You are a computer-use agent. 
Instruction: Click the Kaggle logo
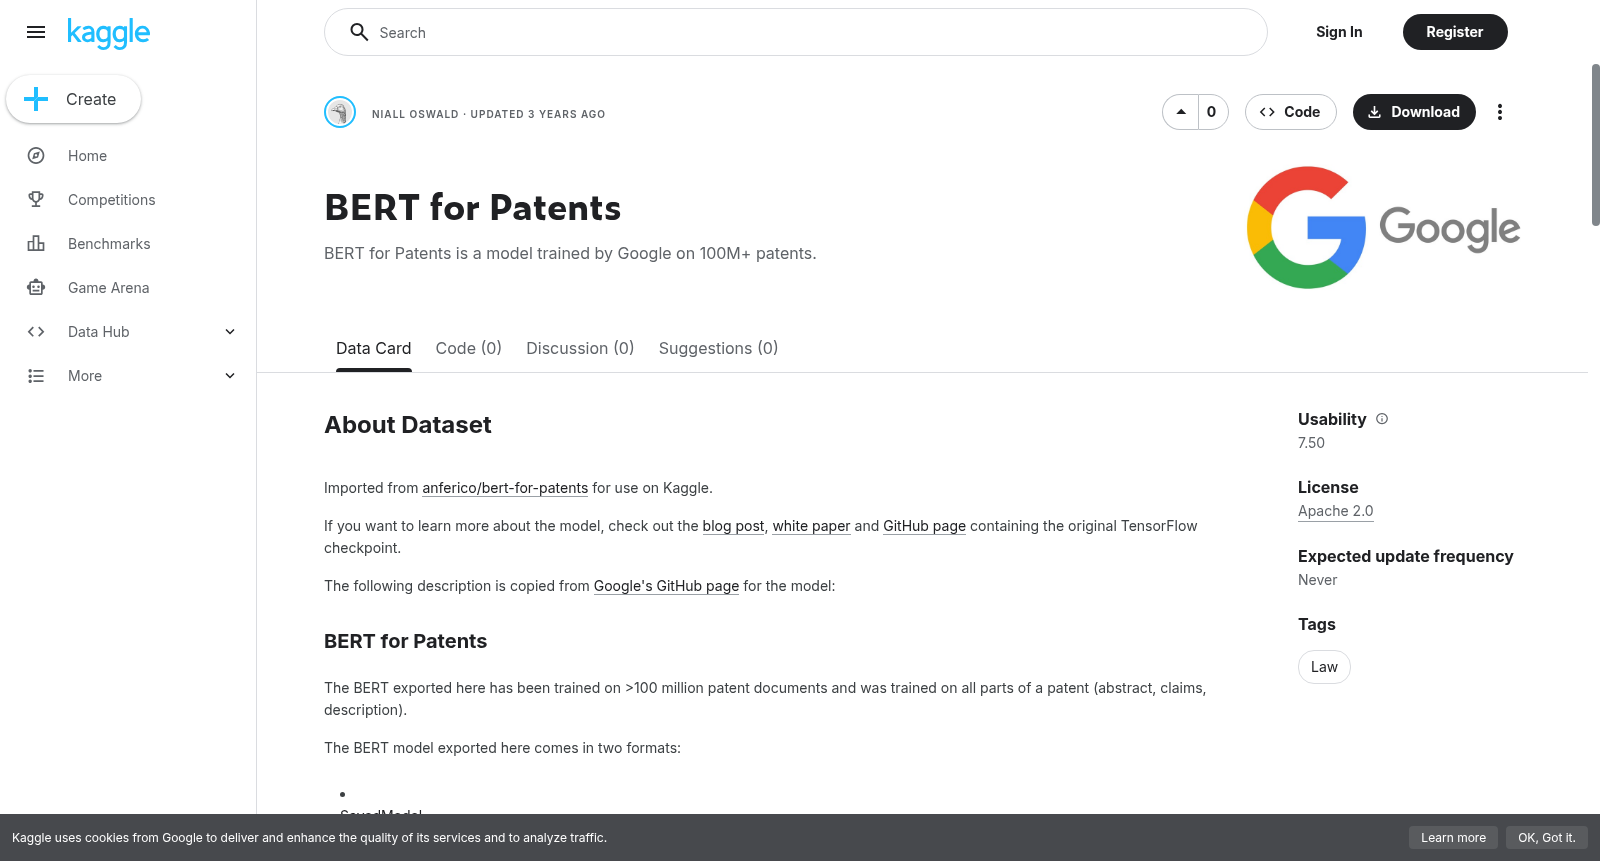point(108,33)
